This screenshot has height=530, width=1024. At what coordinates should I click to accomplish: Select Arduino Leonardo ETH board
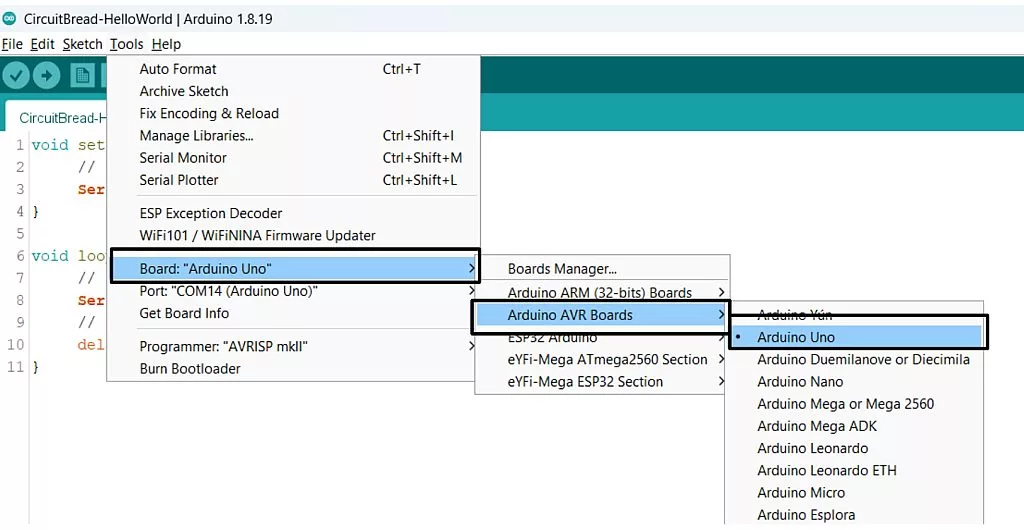855,471
